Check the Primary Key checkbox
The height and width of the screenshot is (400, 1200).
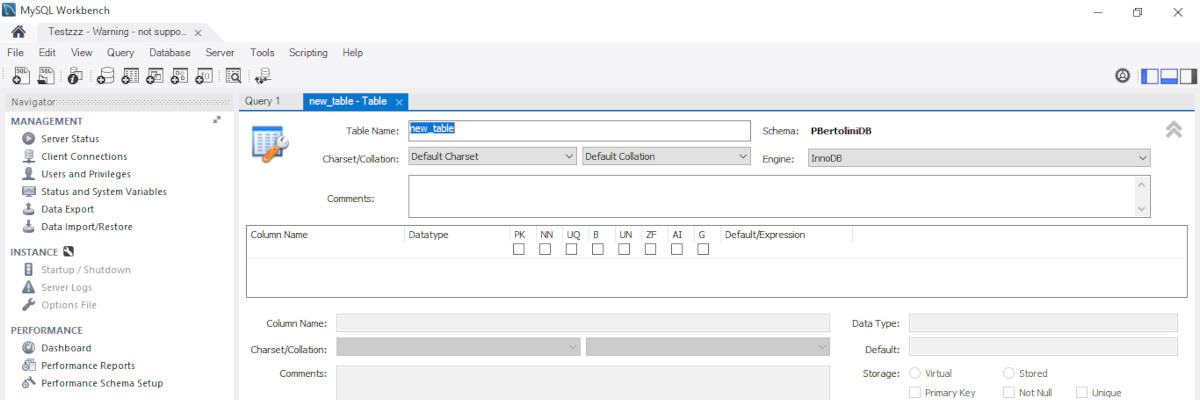pos(915,393)
